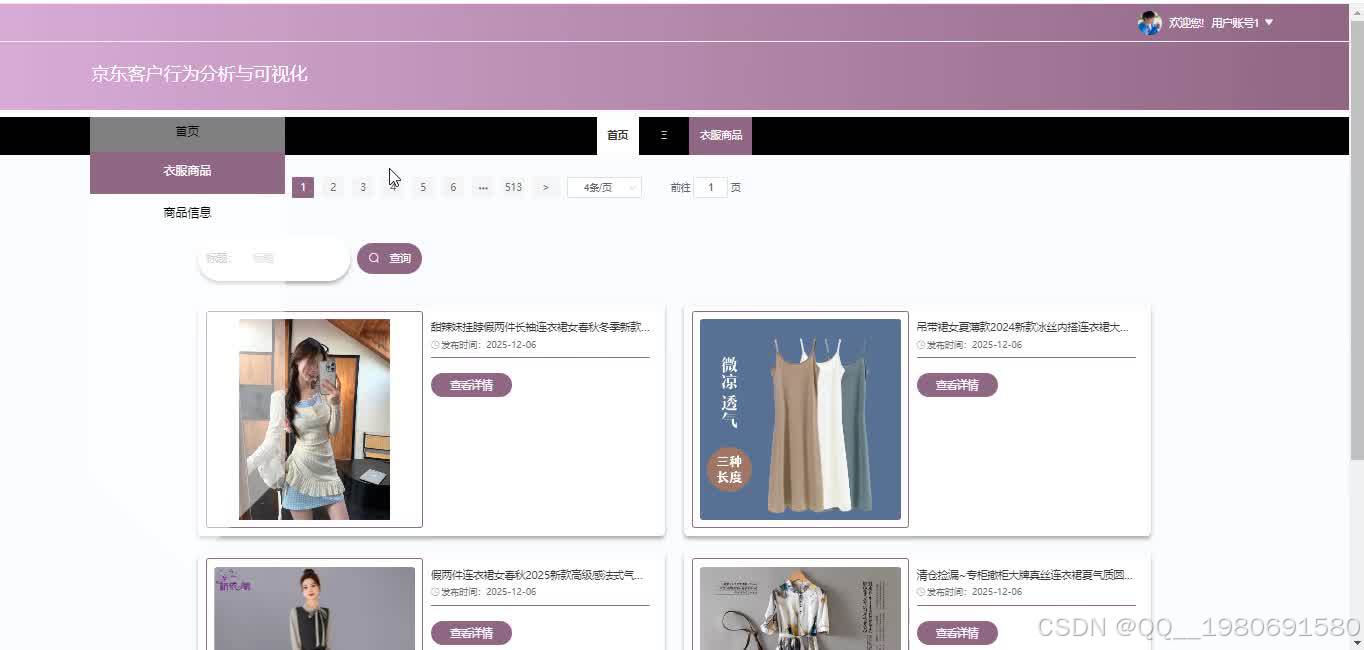Screen dimensions: 1364x650
Task: Switch to the white 首页 nav tab
Action: click(618, 135)
